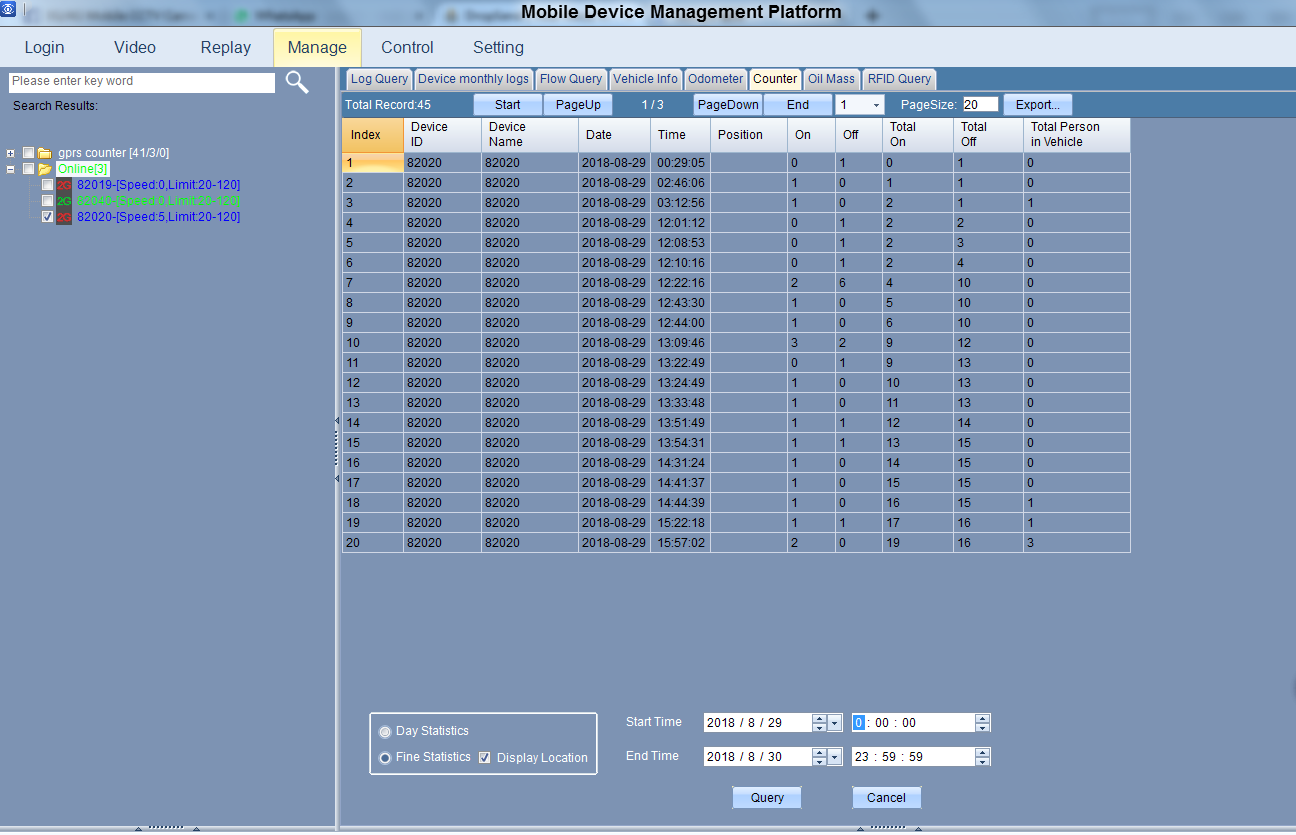This screenshot has width=1296, height=835.
Task: Tick the checkbox for device 82019
Action: click(x=47, y=185)
